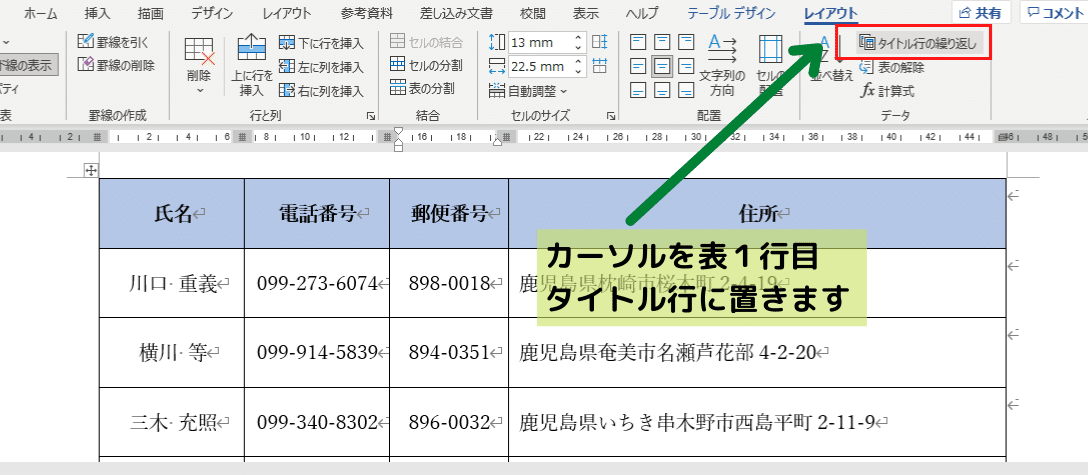Viewport: 1088px width, 475px height.
Task: Open the 挿入 tab
Action: coord(96,13)
